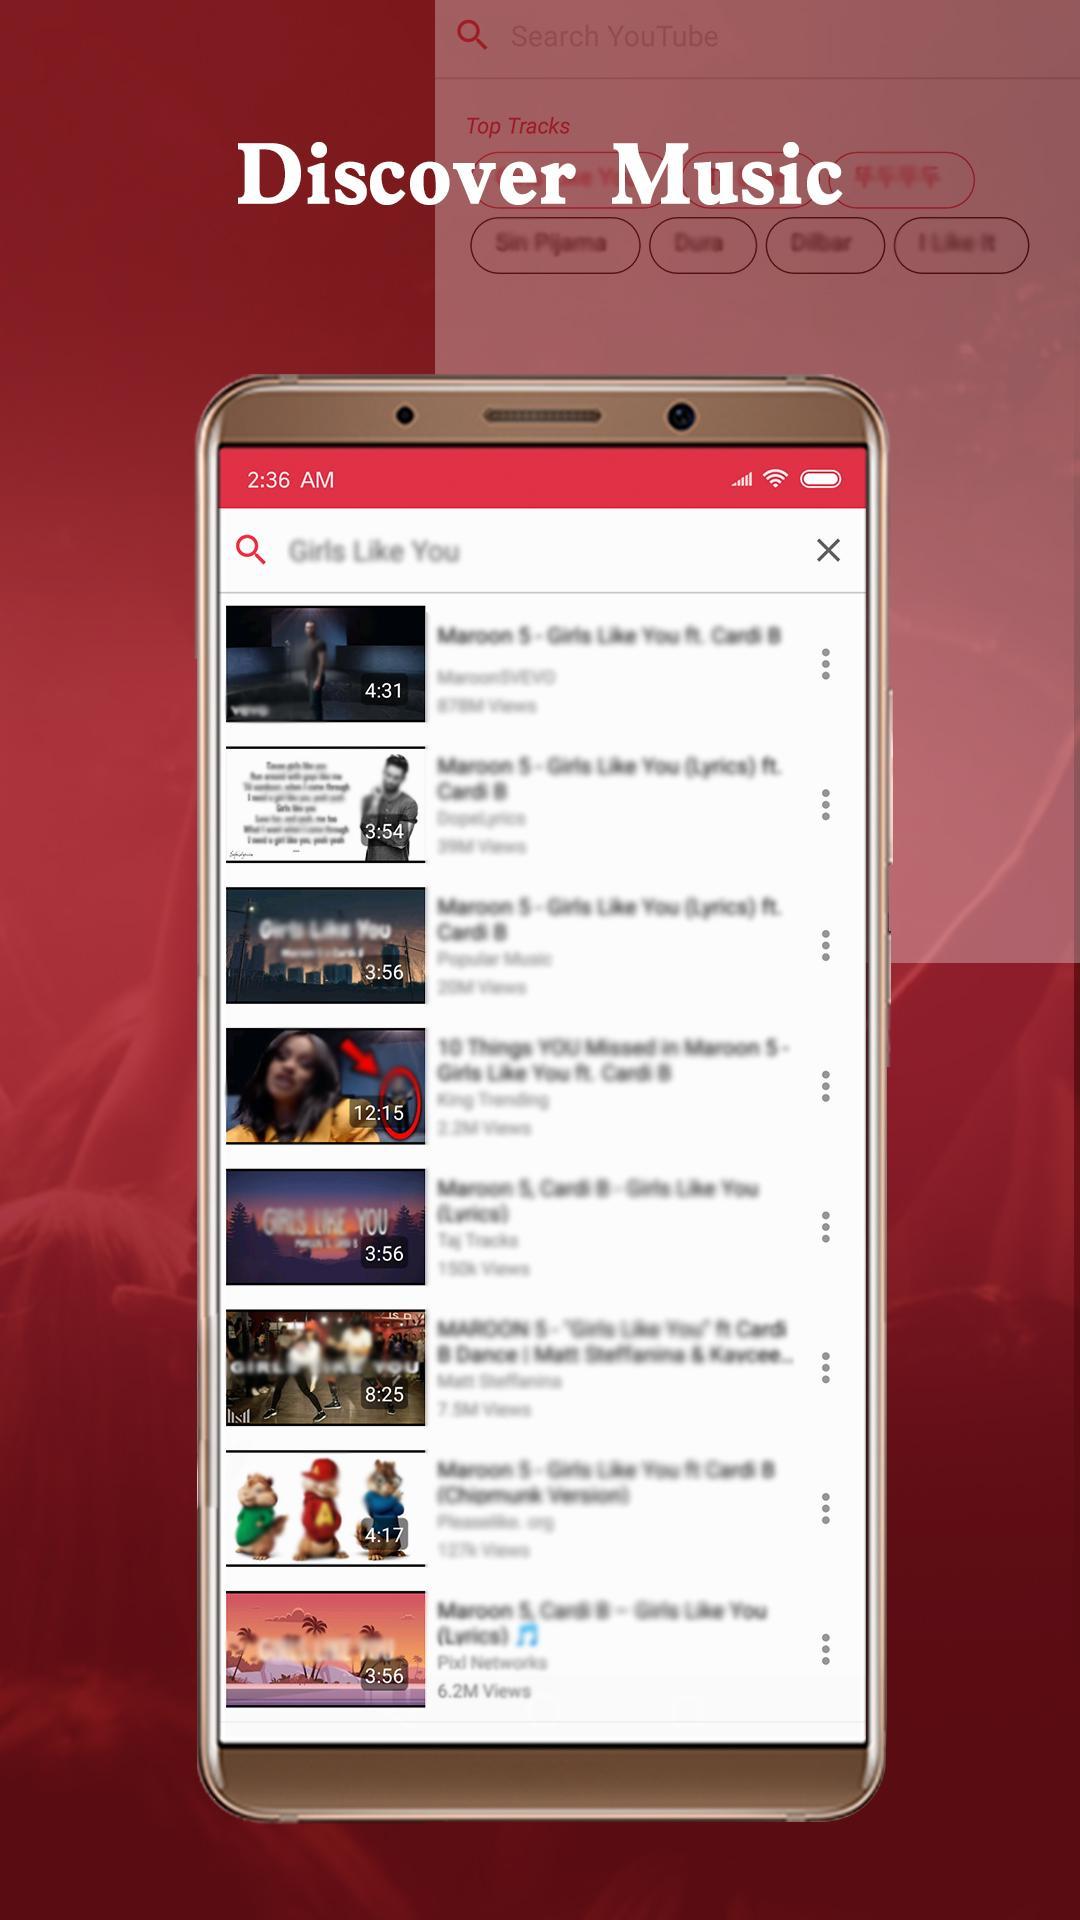Tap the 2:36 AM clock

[x=291, y=480]
